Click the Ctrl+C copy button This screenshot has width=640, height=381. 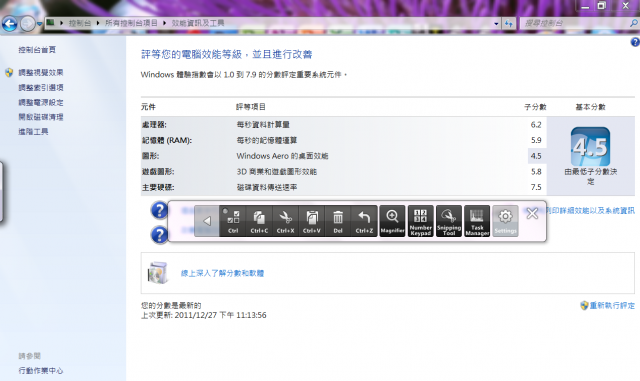[259, 221]
